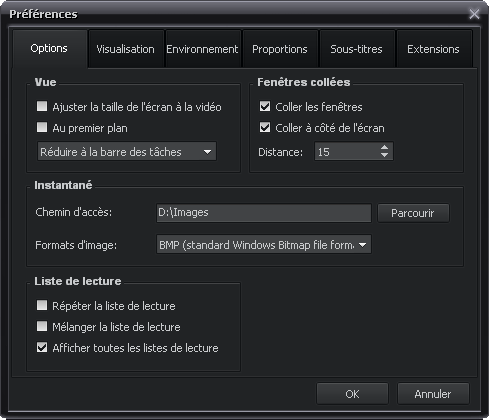The width and height of the screenshot is (489, 420).
Task: Open the Environnement tab
Action: click(x=202, y=49)
